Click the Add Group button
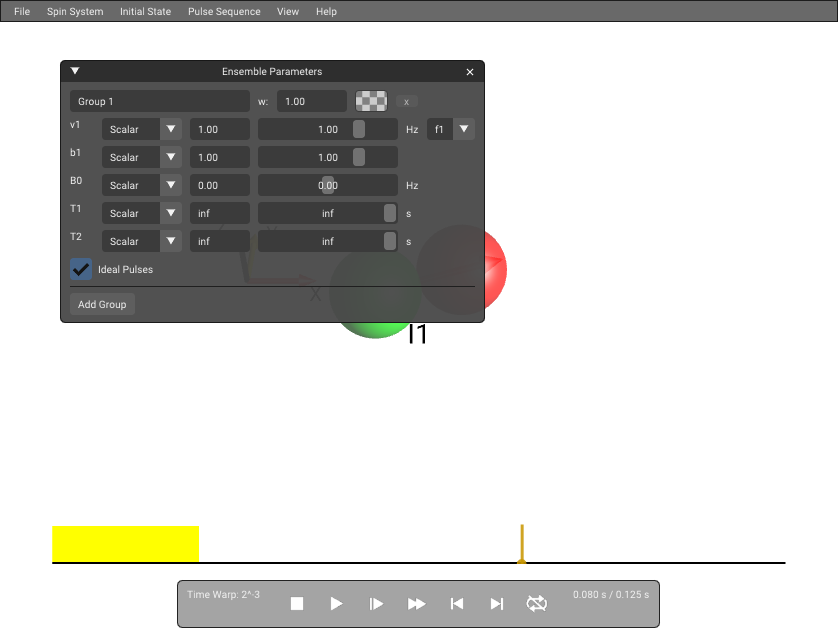The image size is (838, 628). pyautogui.click(x=102, y=304)
